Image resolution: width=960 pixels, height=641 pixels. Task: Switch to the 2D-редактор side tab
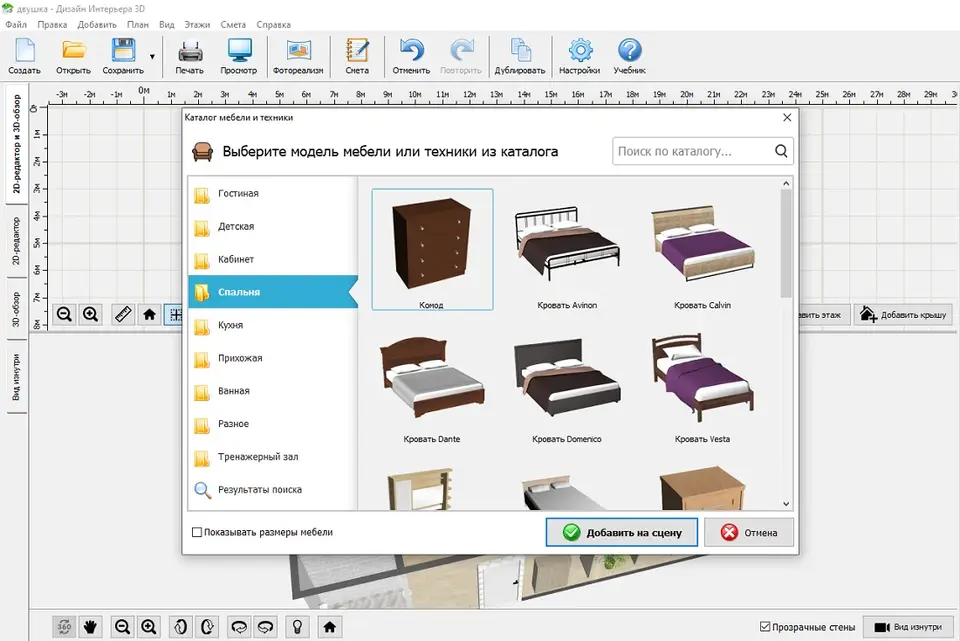pyautogui.click(x=17, y=240)
